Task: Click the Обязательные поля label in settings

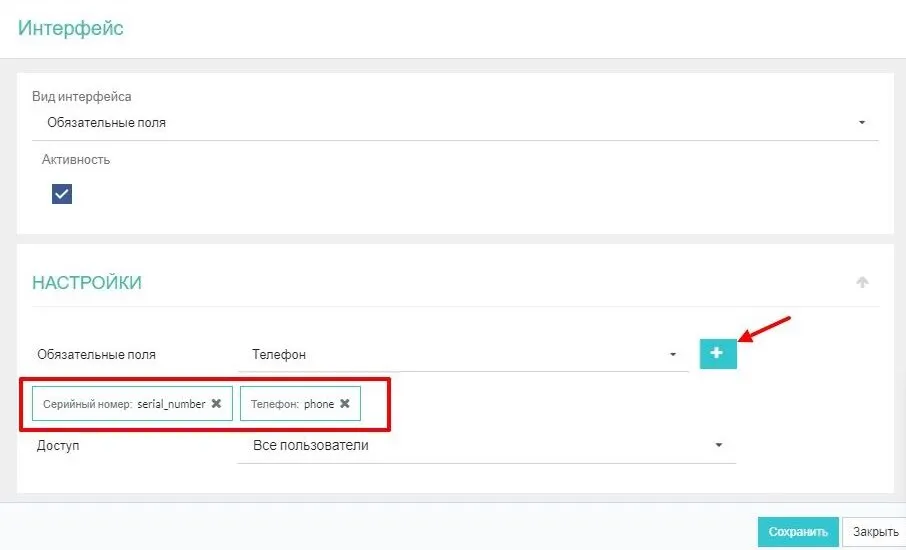Action: pyautogui.click(x=96, y=355)
